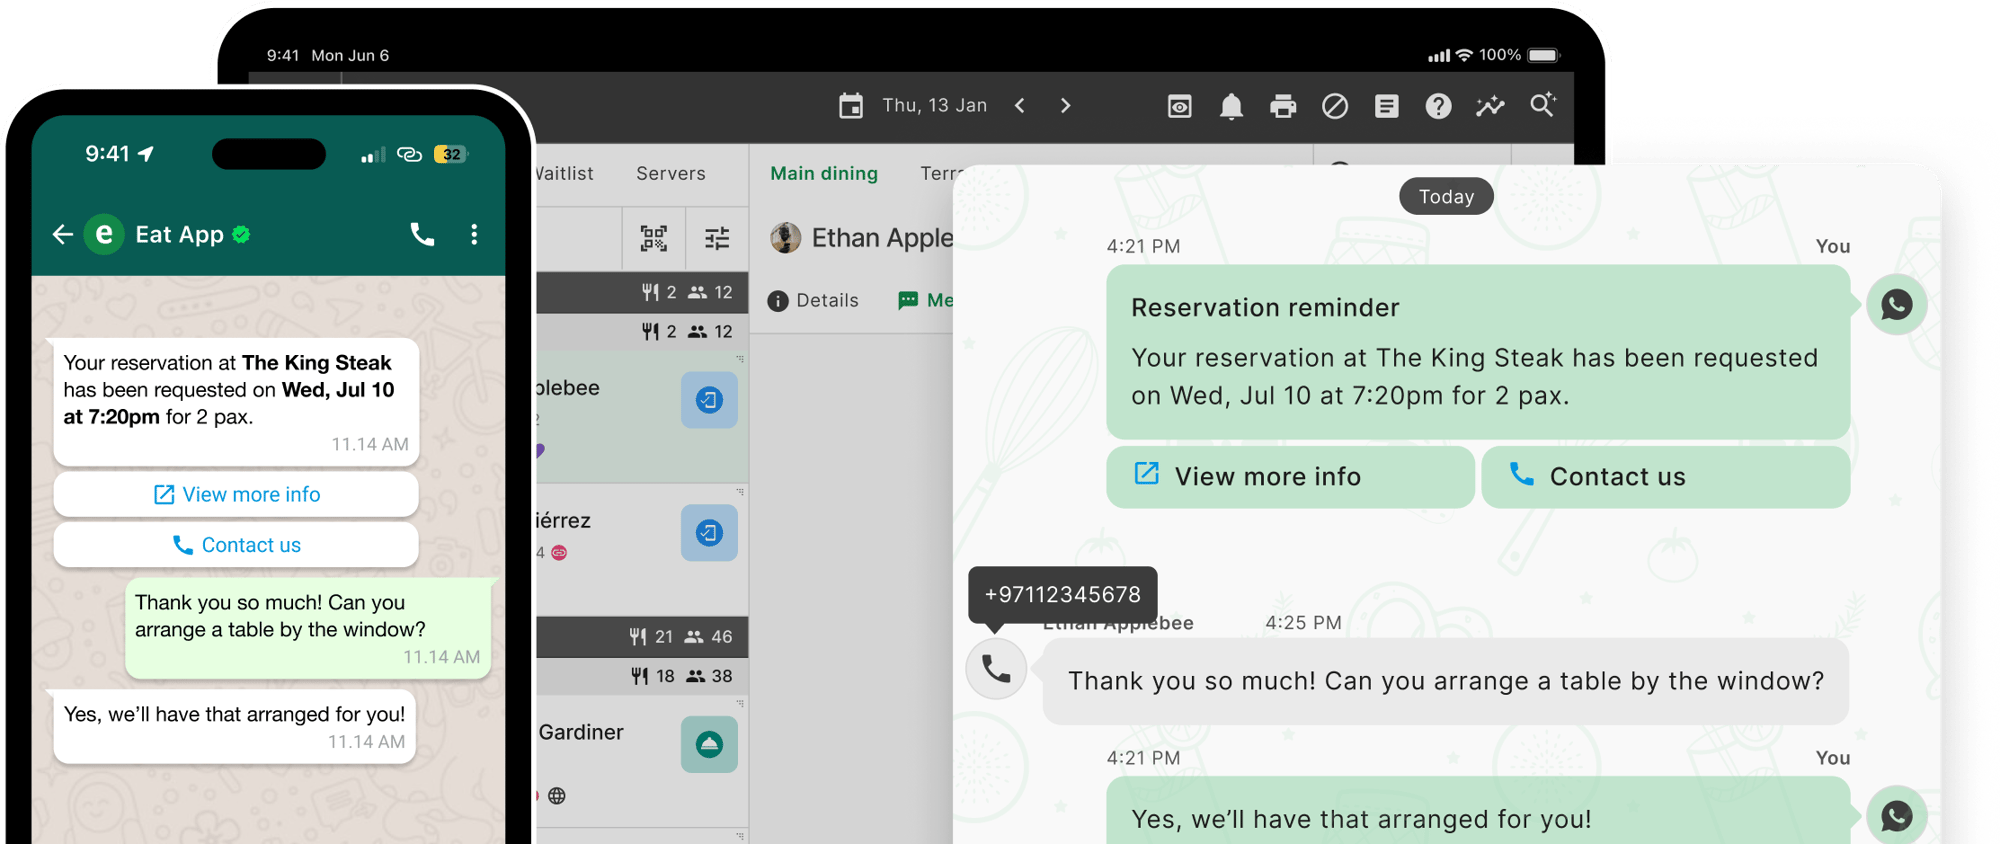Click 'View more info' in tablet chat
Screen dimensions: 2000x844
1290,476
